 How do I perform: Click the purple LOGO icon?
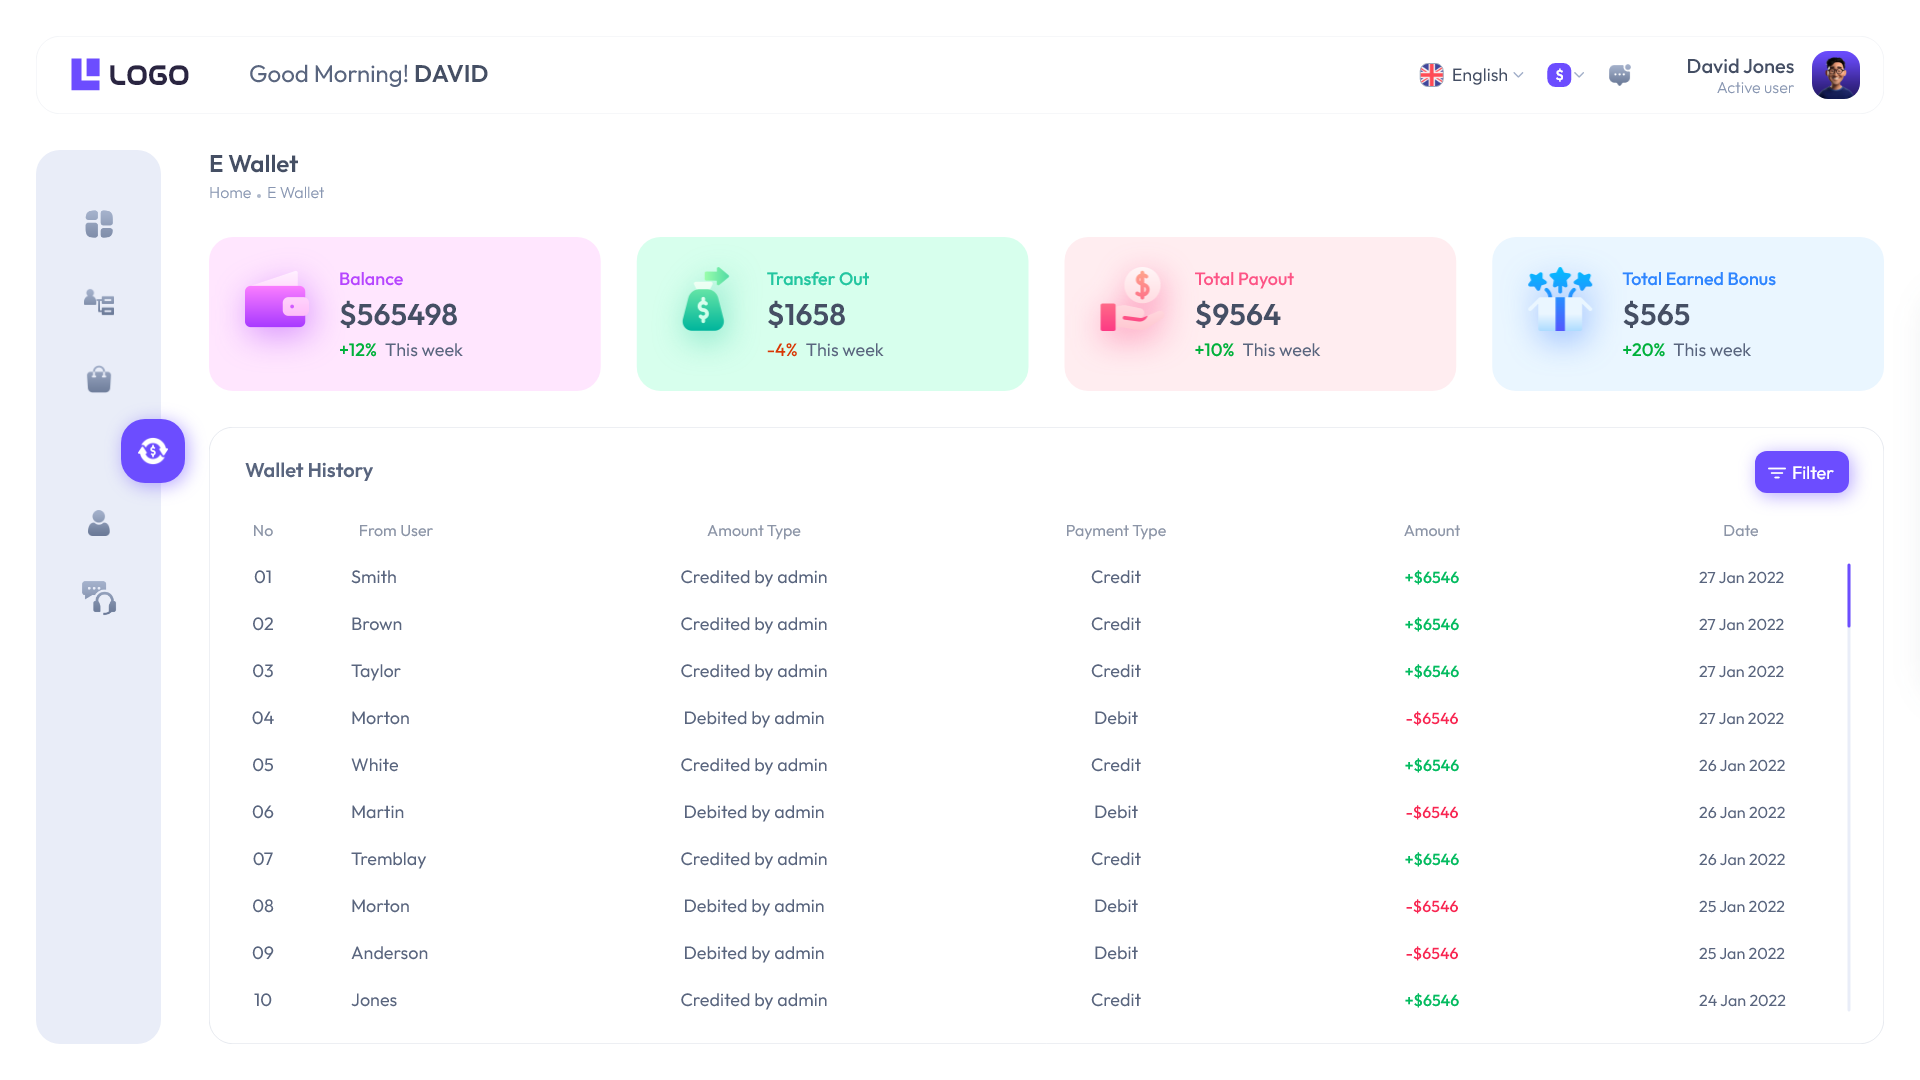[x=85, y=73]
